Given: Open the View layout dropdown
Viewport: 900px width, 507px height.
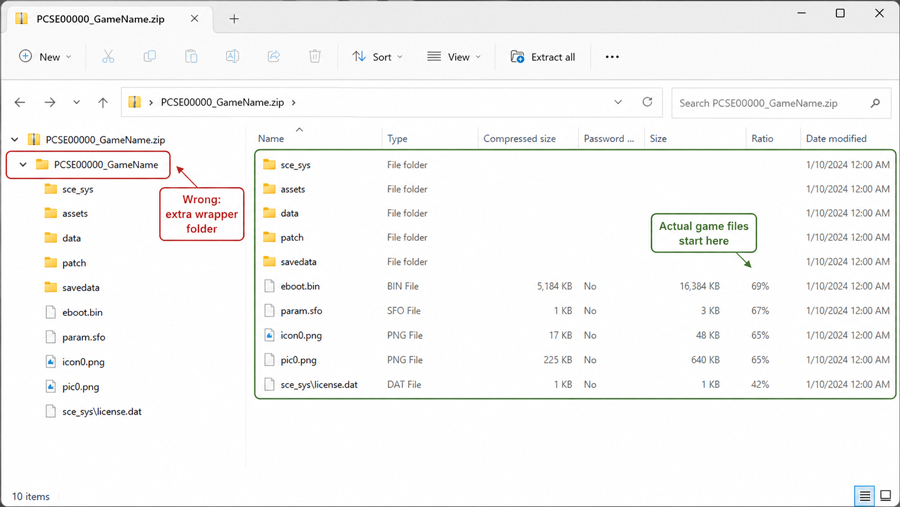Looking at the screenshot, I should pos(453,56).
